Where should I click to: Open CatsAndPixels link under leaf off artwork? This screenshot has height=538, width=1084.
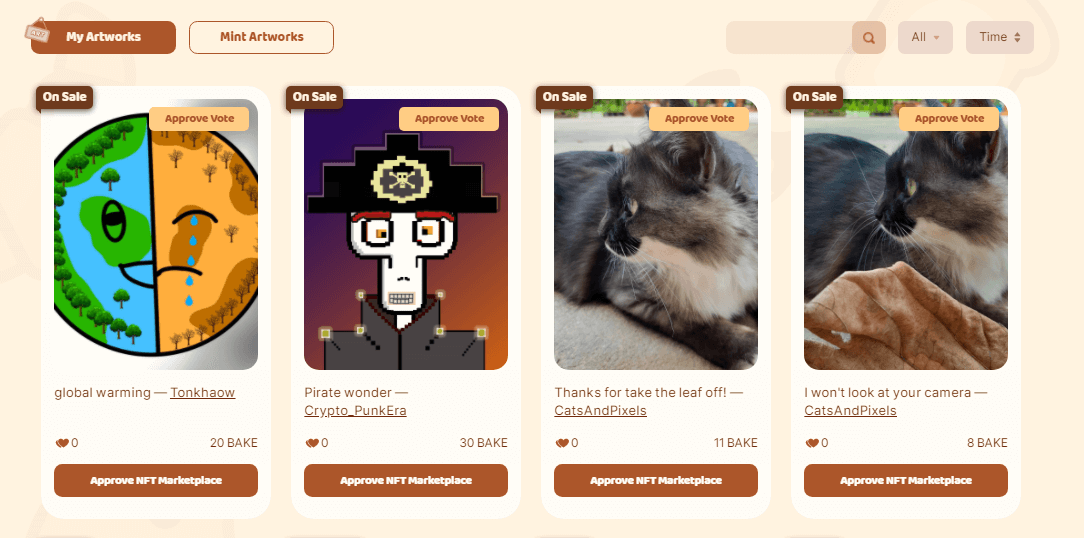click(601, 411)
